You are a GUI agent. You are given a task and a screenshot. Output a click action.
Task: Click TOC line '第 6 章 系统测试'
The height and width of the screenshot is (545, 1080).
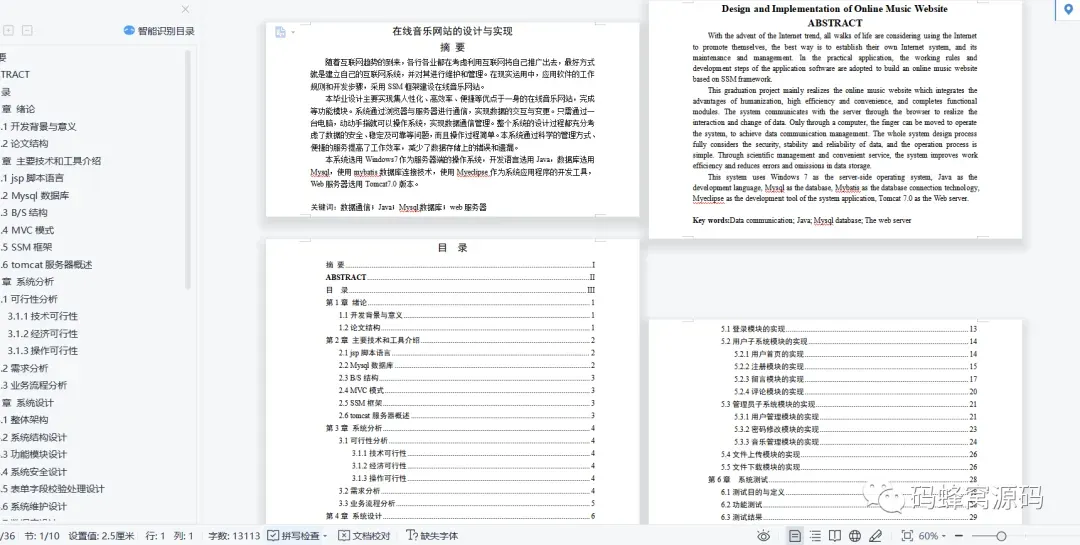842,479
